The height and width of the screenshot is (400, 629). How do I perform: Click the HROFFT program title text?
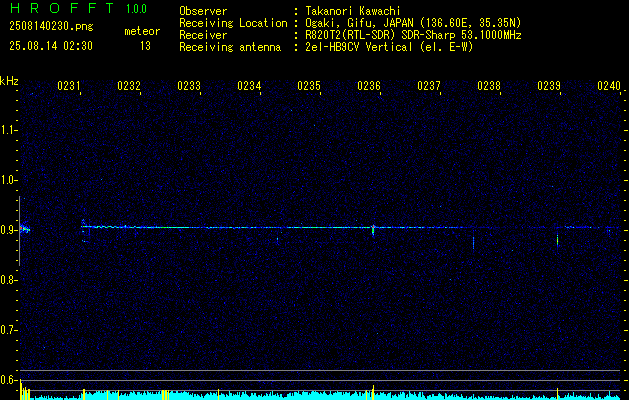pyautogui.click(x=62, y=8)
